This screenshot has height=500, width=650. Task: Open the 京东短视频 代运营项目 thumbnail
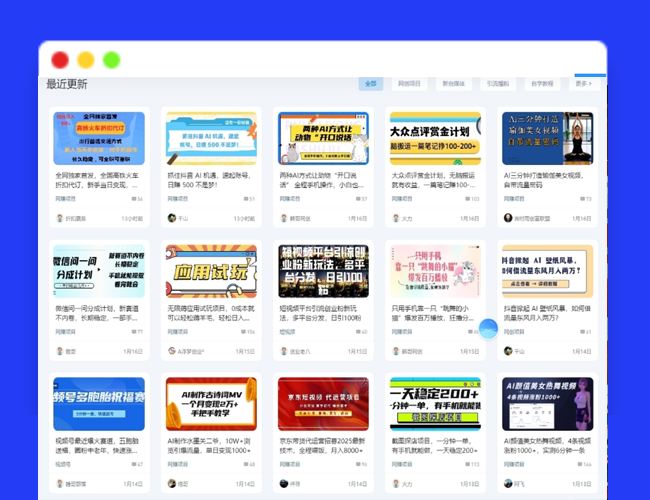pyautogui.click(x=323, y=404)
